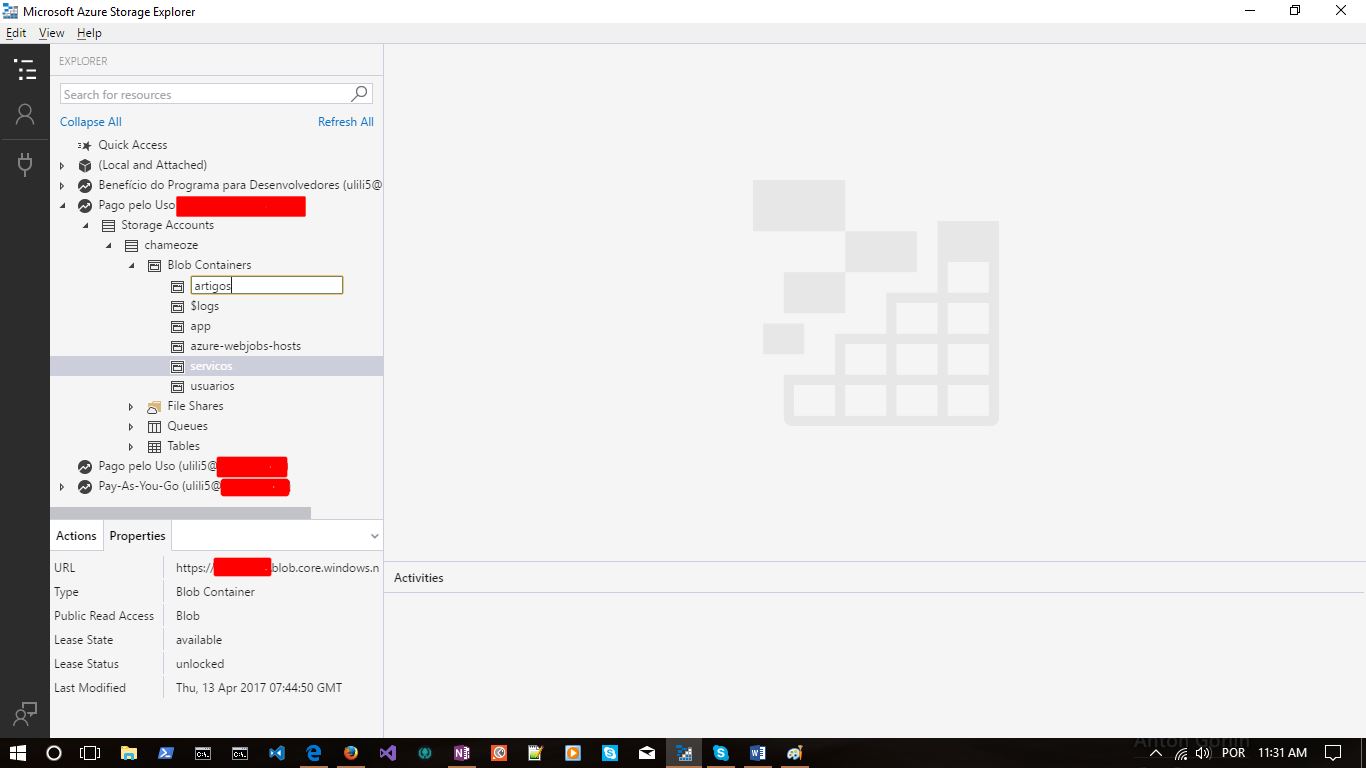Collapse the chameoze storage account
Image resolution: width=1366 pixels, height=768 pixels.
click(108, 245)
